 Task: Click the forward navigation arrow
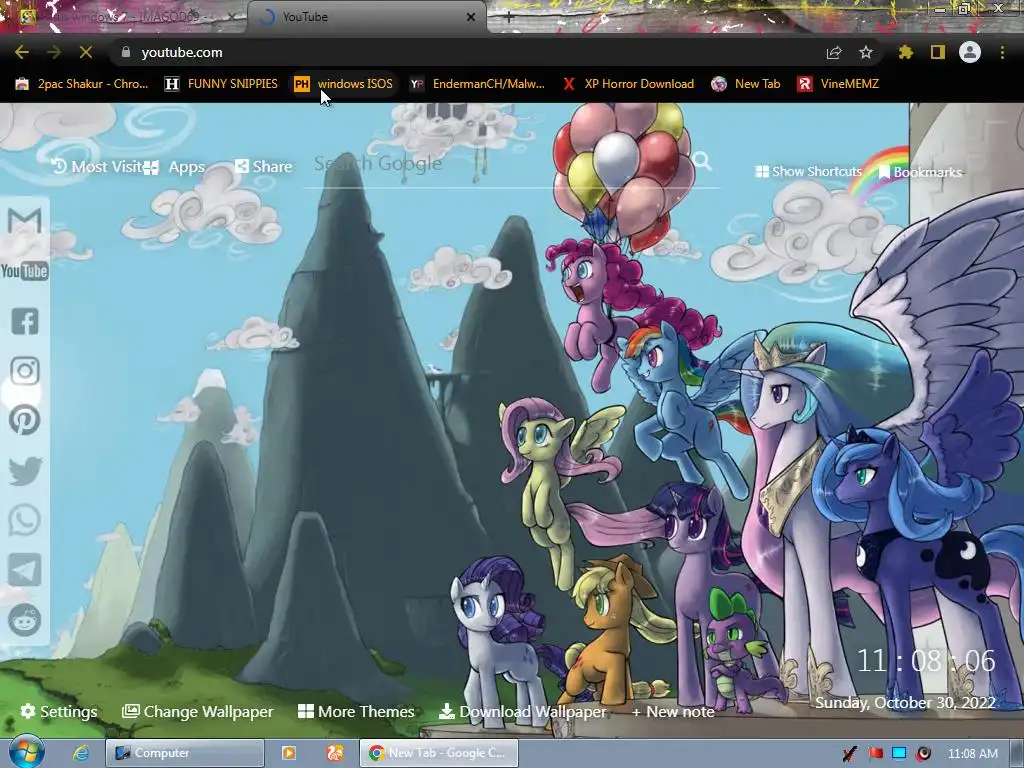(x=54, y=52)
